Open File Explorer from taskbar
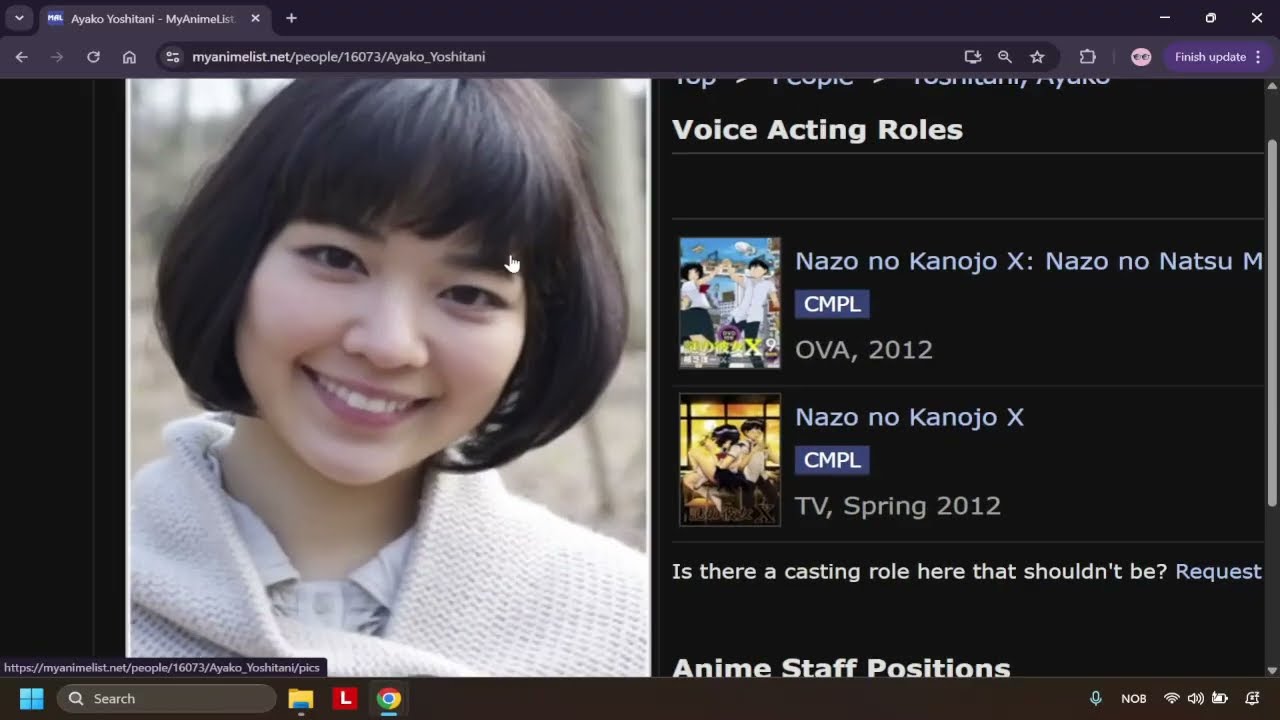The image size is (1280, 720). click(x=301, y=698)
